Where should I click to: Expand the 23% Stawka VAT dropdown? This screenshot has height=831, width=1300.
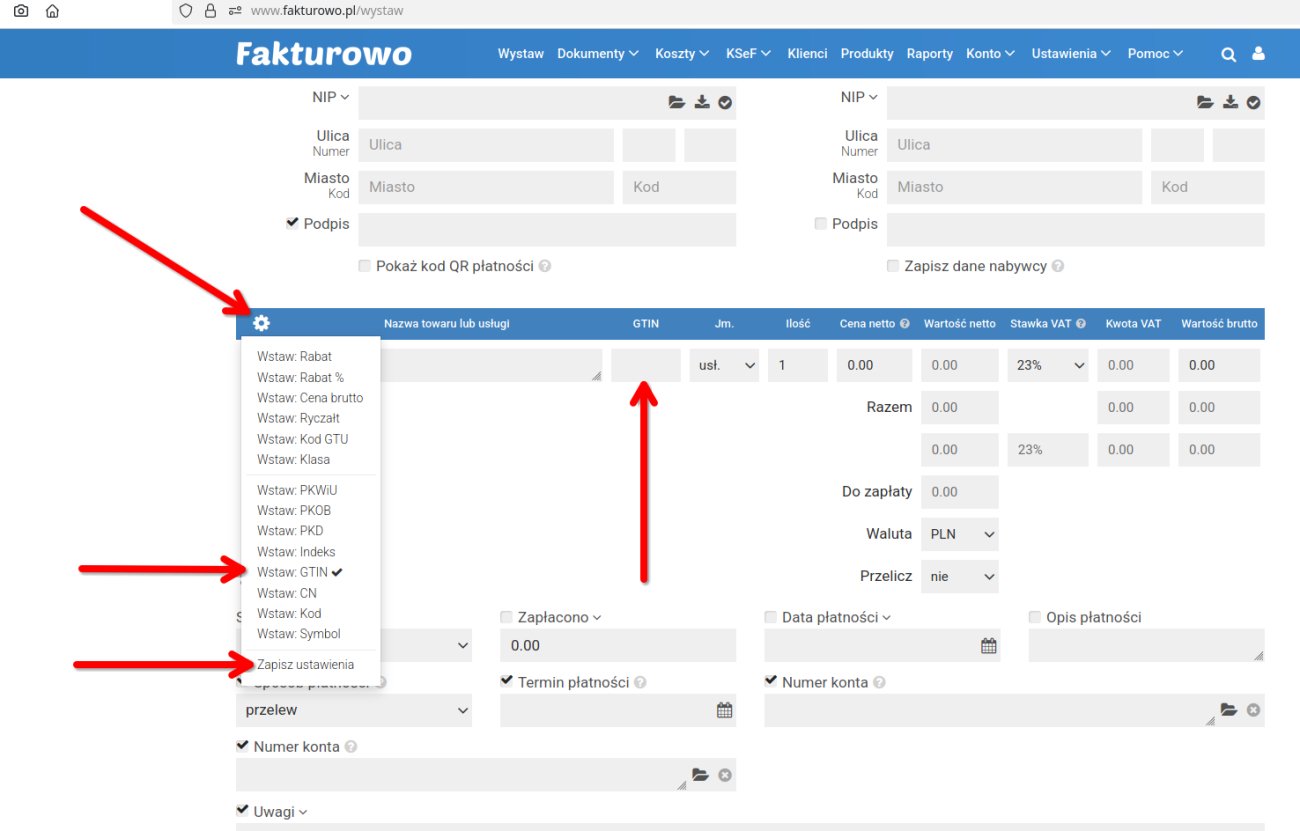(1047, 366)
